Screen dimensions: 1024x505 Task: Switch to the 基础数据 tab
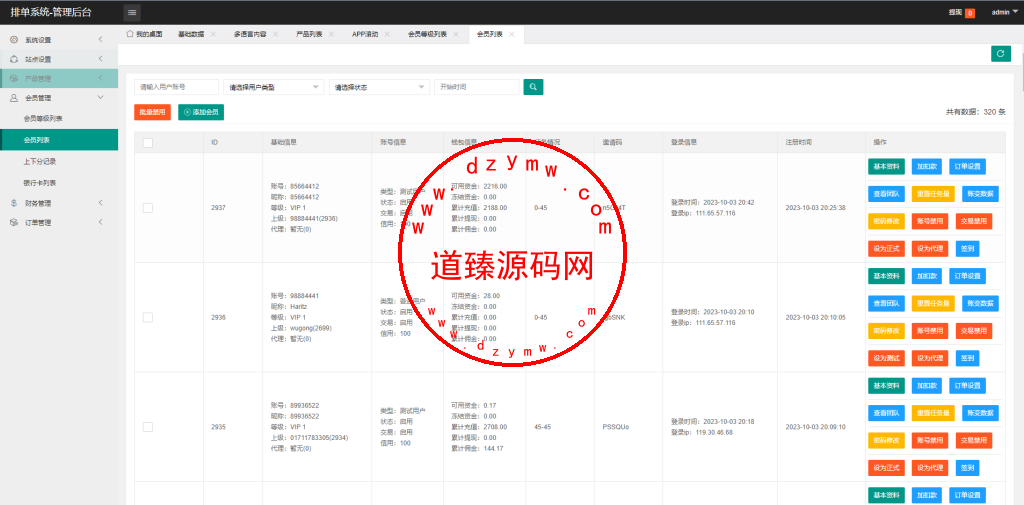[191, 34]
